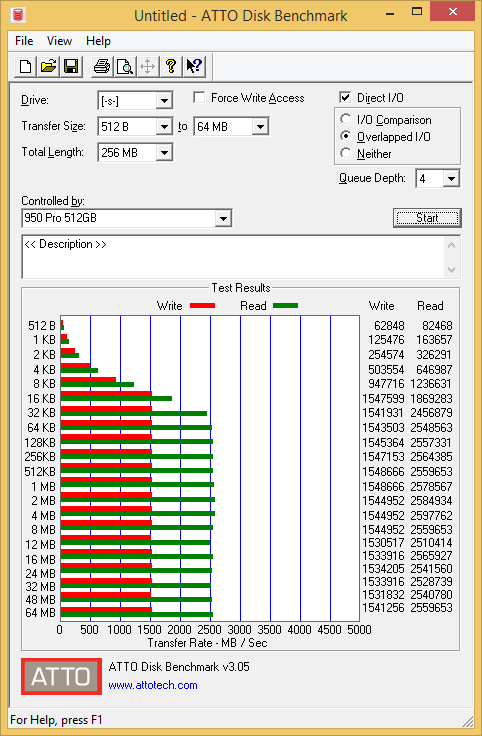
Task: Click description box scroll down arrow
Action: (x=451, y=269)
